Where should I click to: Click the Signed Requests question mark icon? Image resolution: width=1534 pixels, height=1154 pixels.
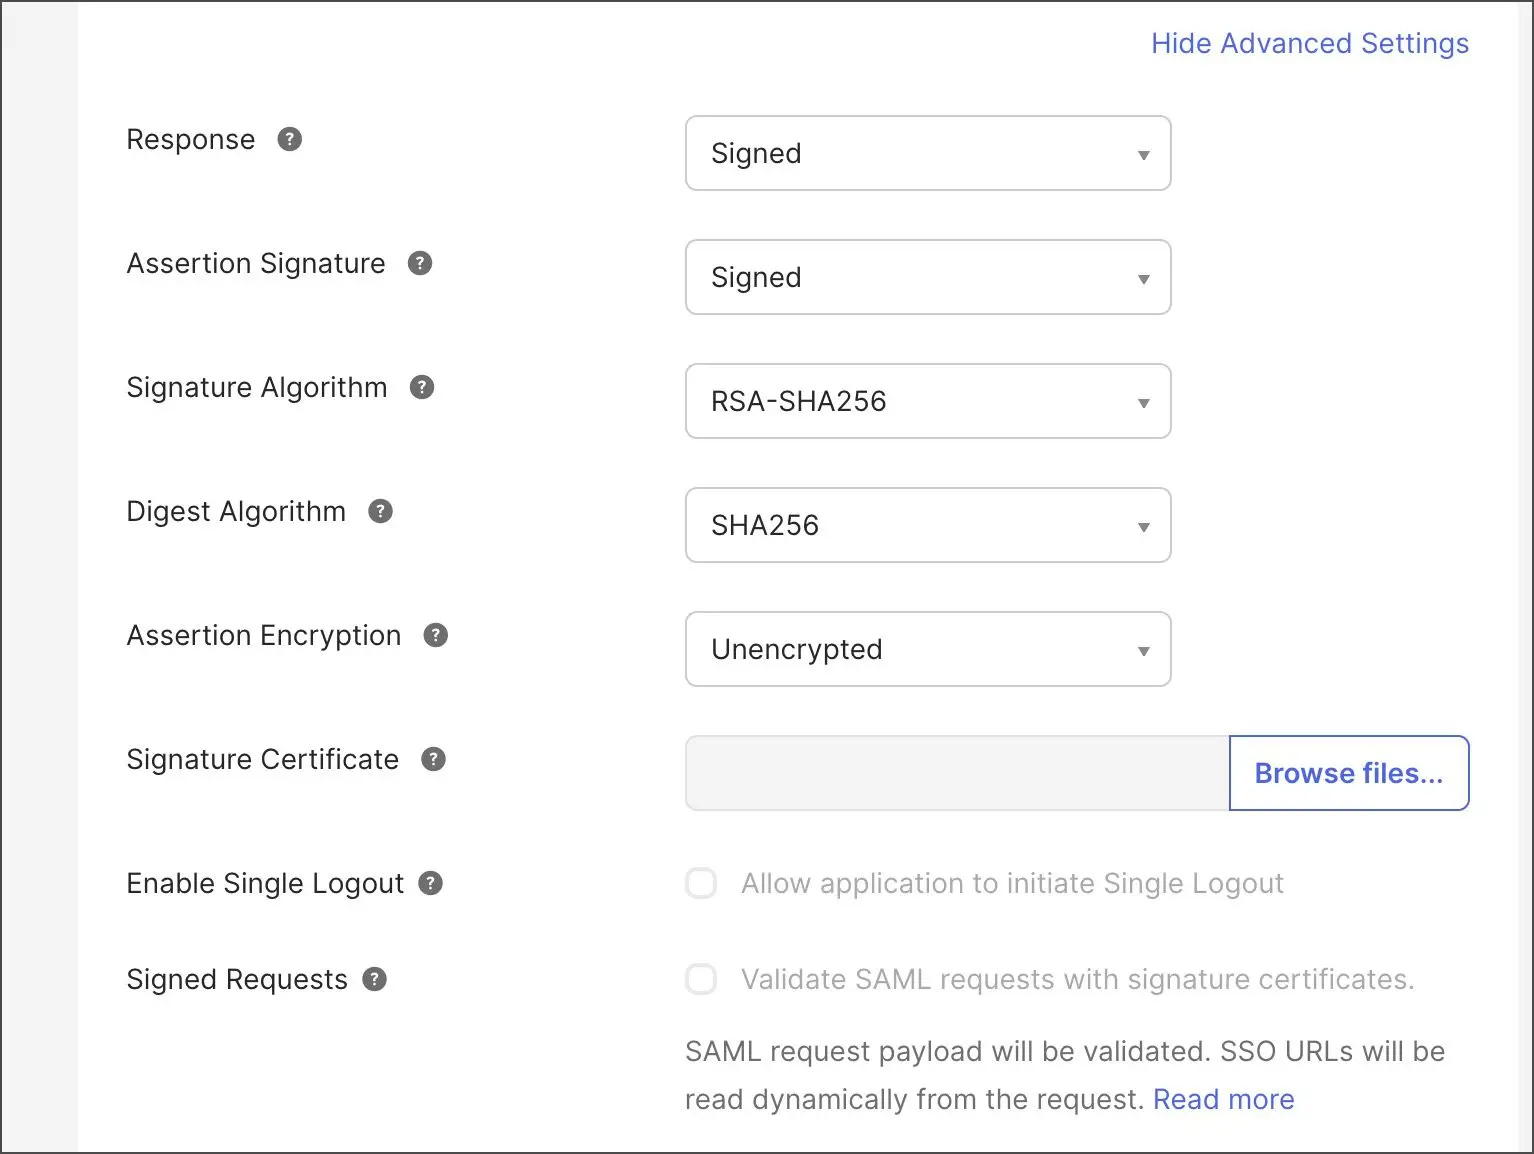[x=374, y=979]
